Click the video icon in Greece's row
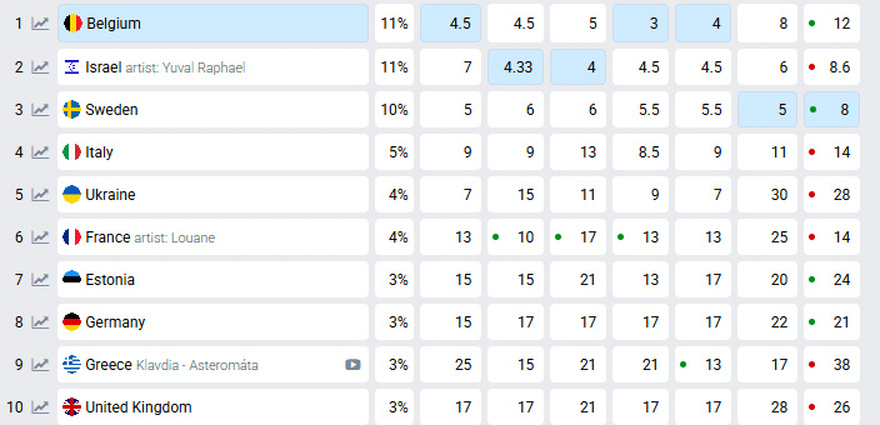The width and height of the screenshot is (880, 425). tap(353, 365)
